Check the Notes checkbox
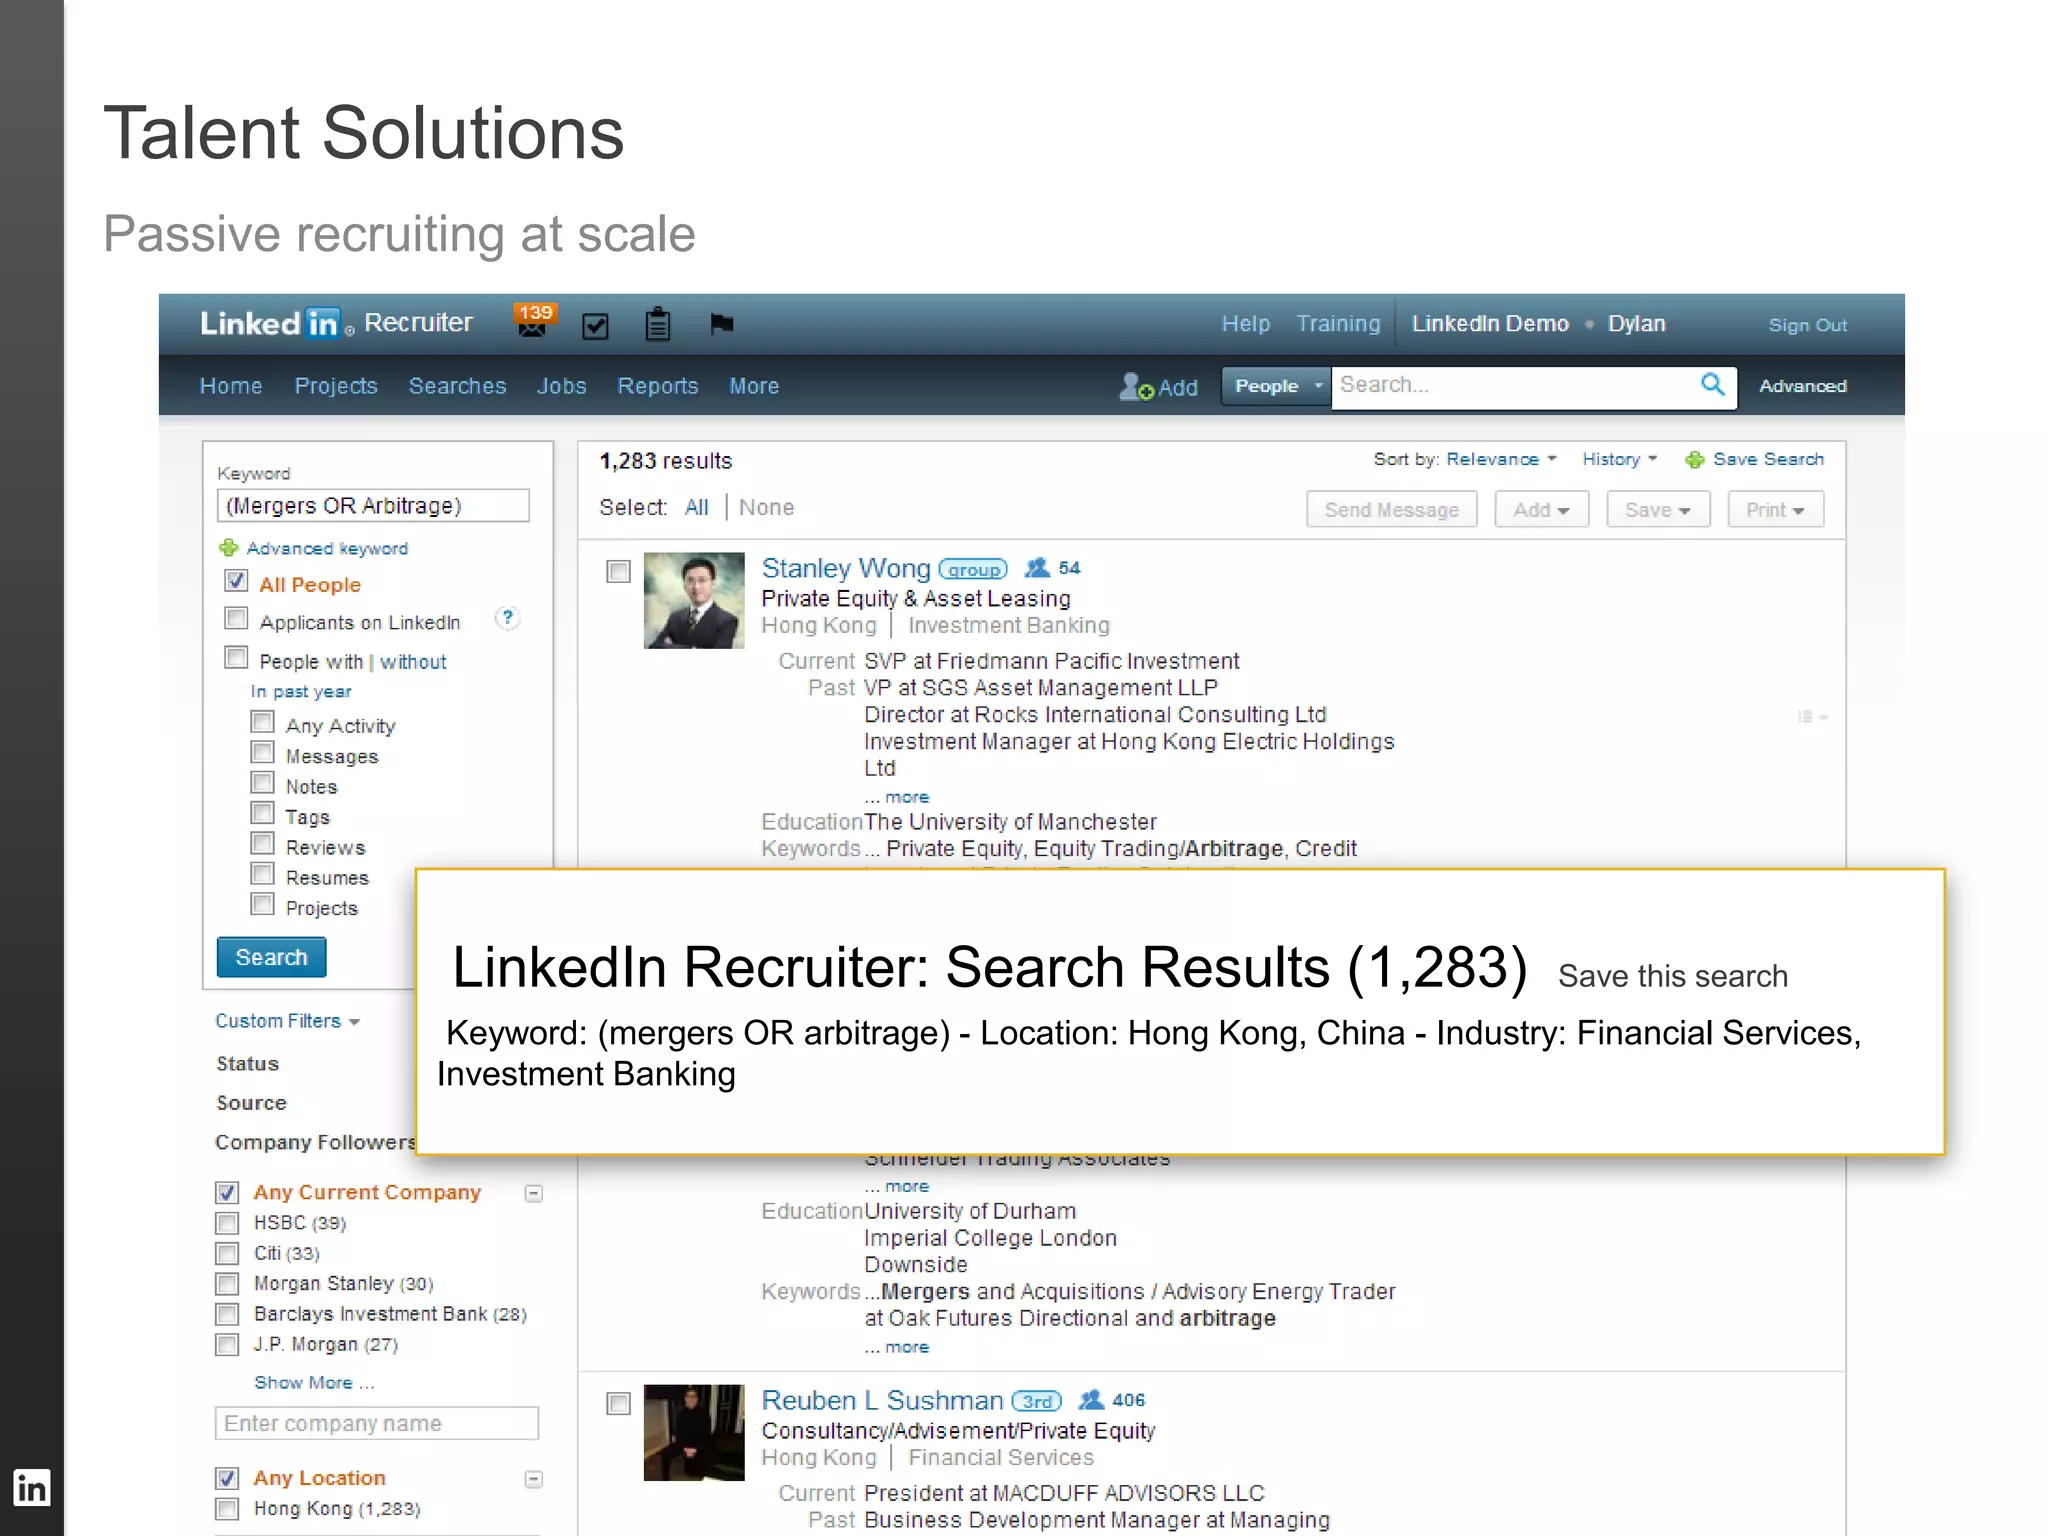Image resolution: width=2048 pixels, height=1536 pixels. tap(262, 783)
